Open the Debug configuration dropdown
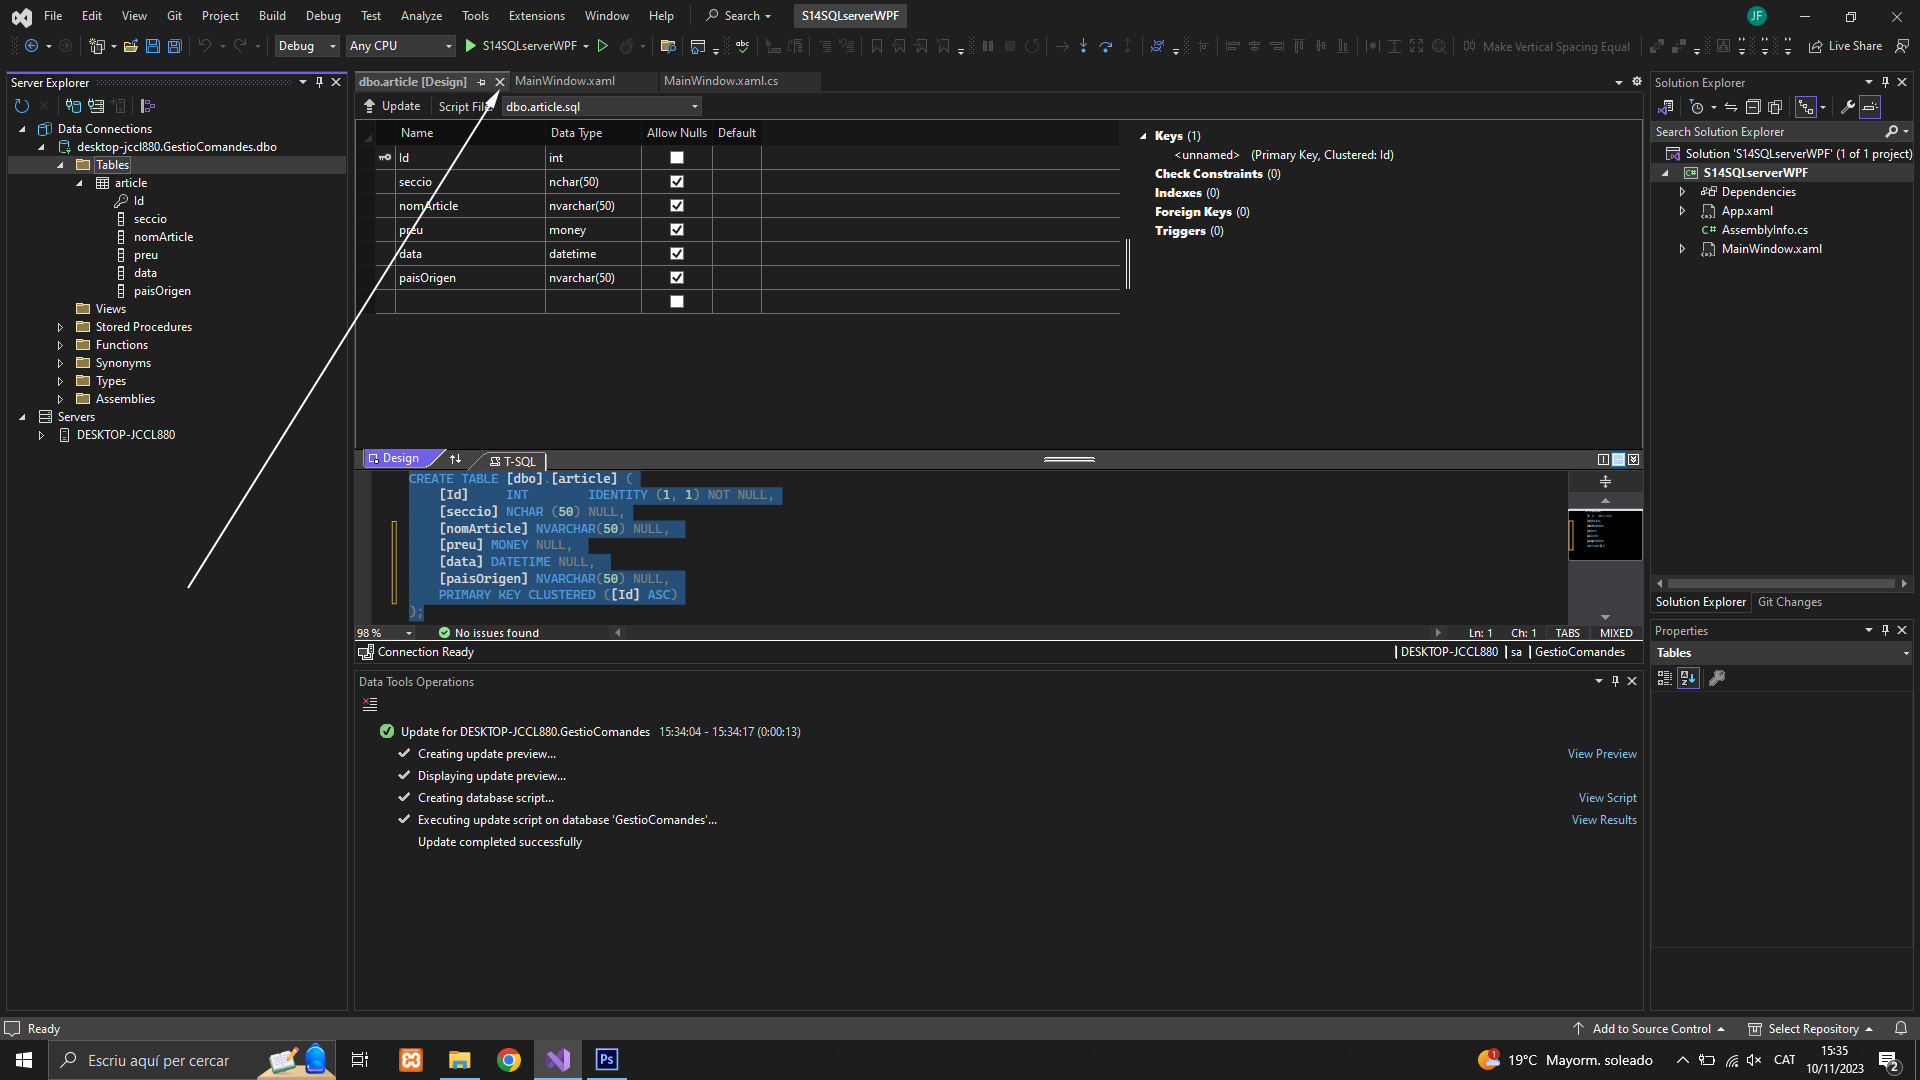Screen dimensions: 1920x1080 click(307, 46)
